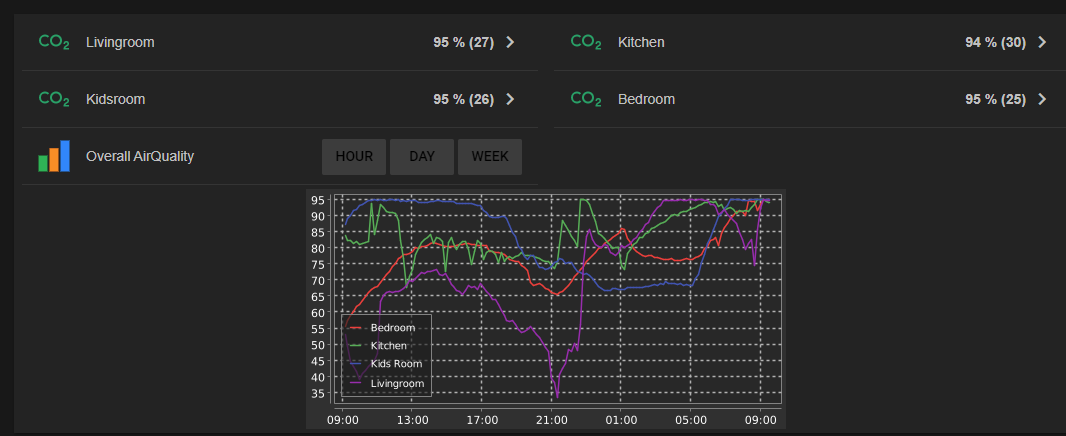This screenshot has height=436, width=1066.
Task: Select the Bedroom item label
Action: (x=646, y=99)
